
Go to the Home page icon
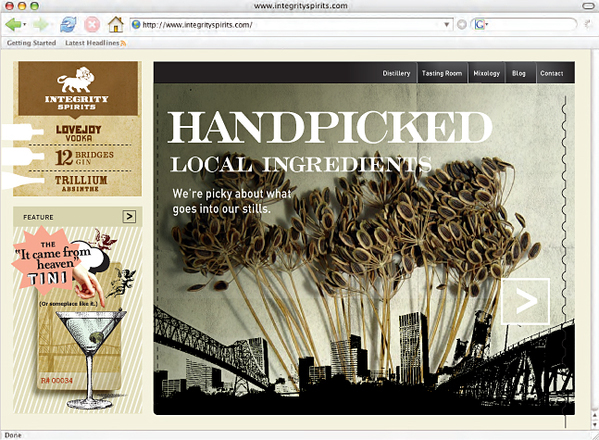[115, 25]
